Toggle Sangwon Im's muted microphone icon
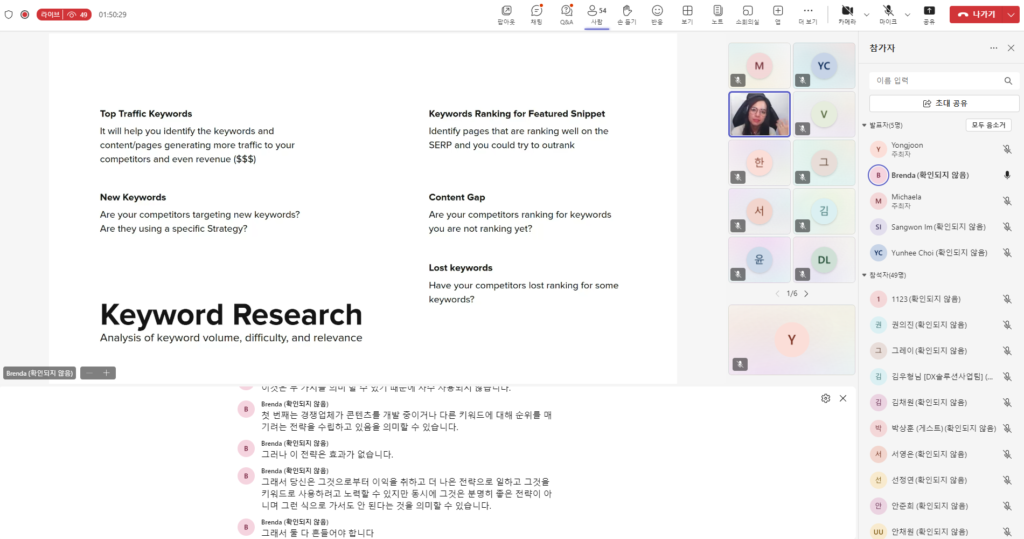The height and width of the screenshot is (539, 1024). (1007, 227)
